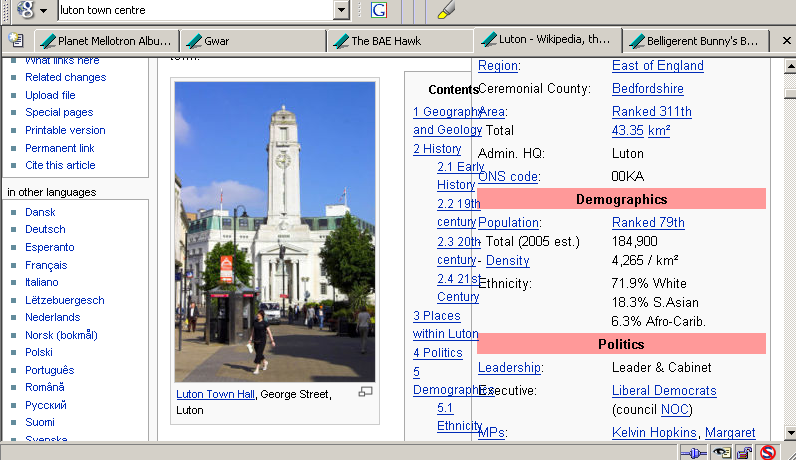Switch to Deutsch language version

(45, 229)
